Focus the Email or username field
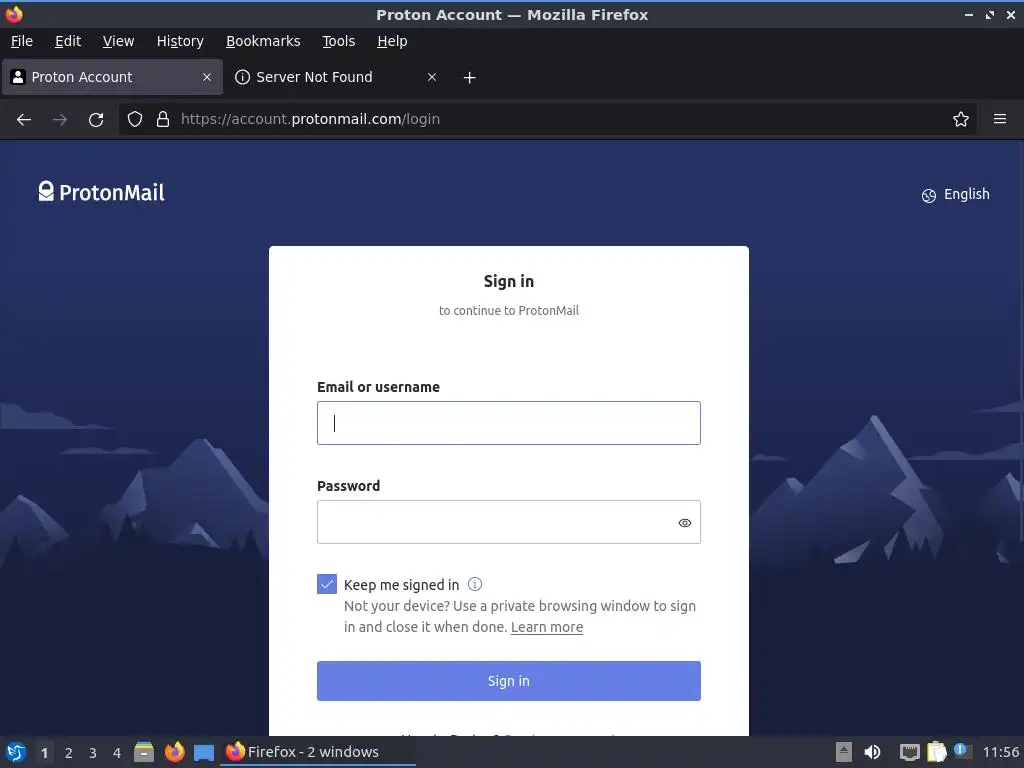The width and height of the screenshot is (1024, 768). [509, 423]
